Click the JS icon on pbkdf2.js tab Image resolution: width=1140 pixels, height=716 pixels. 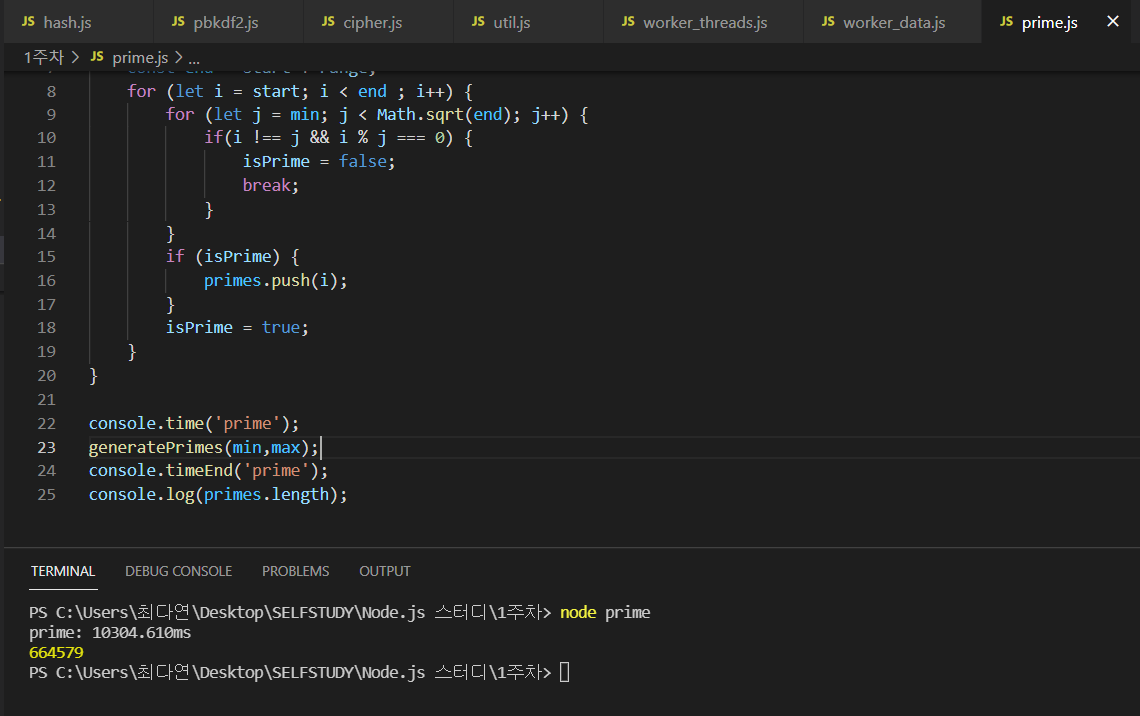(178, 22)
